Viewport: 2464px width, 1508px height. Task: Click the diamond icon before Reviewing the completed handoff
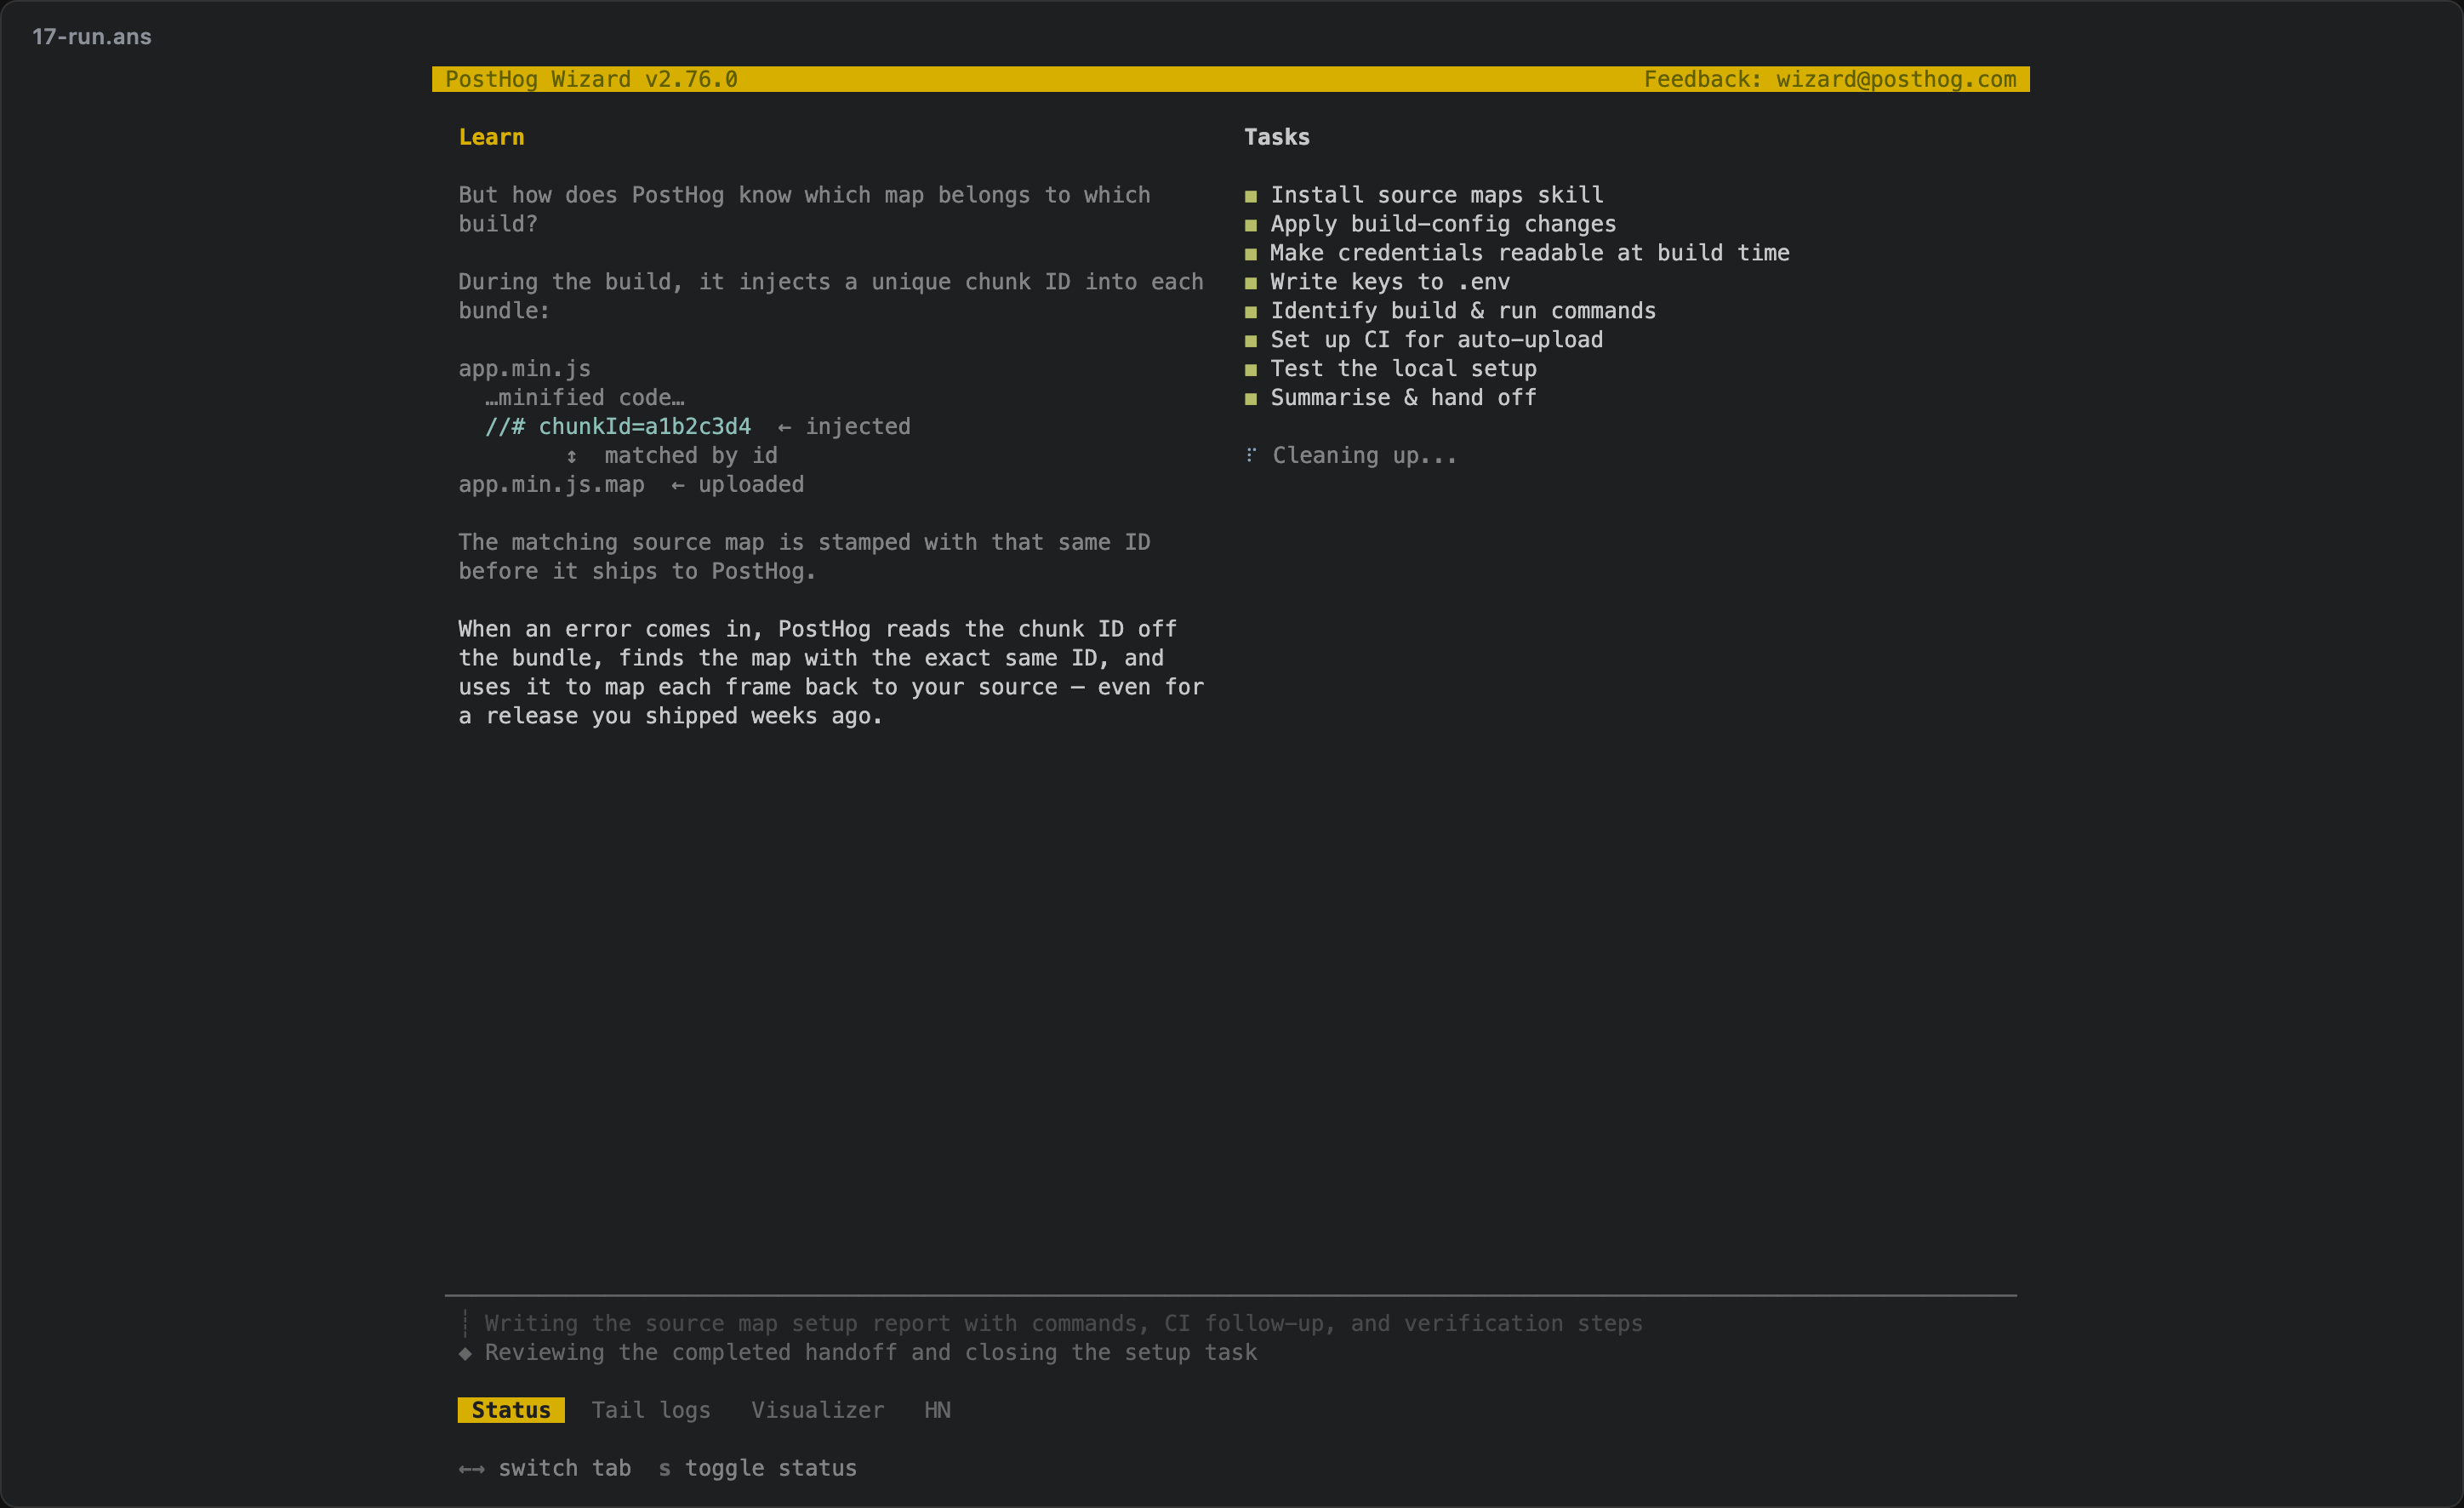tap(465, 1353)
